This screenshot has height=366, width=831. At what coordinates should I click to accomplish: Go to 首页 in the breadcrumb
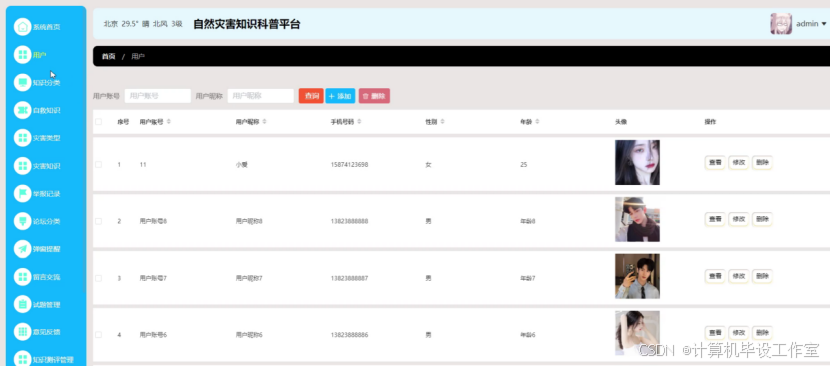point(109,56)
